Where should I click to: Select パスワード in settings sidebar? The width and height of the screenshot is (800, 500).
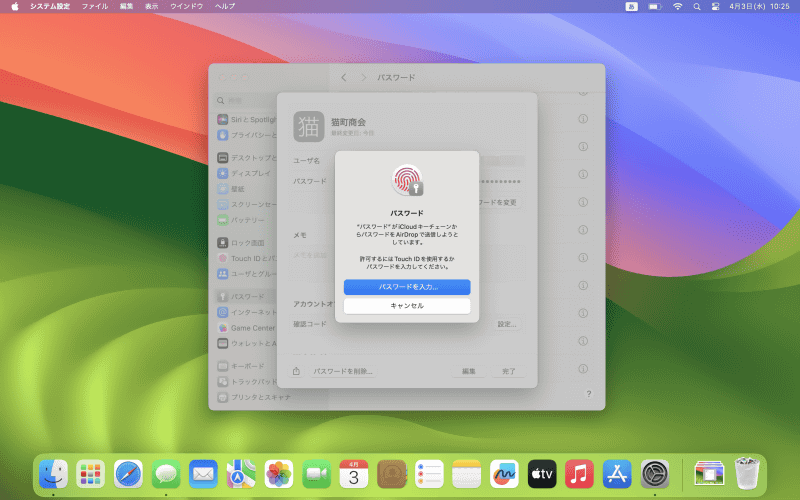pyautogui.click(x=246, y=296)
